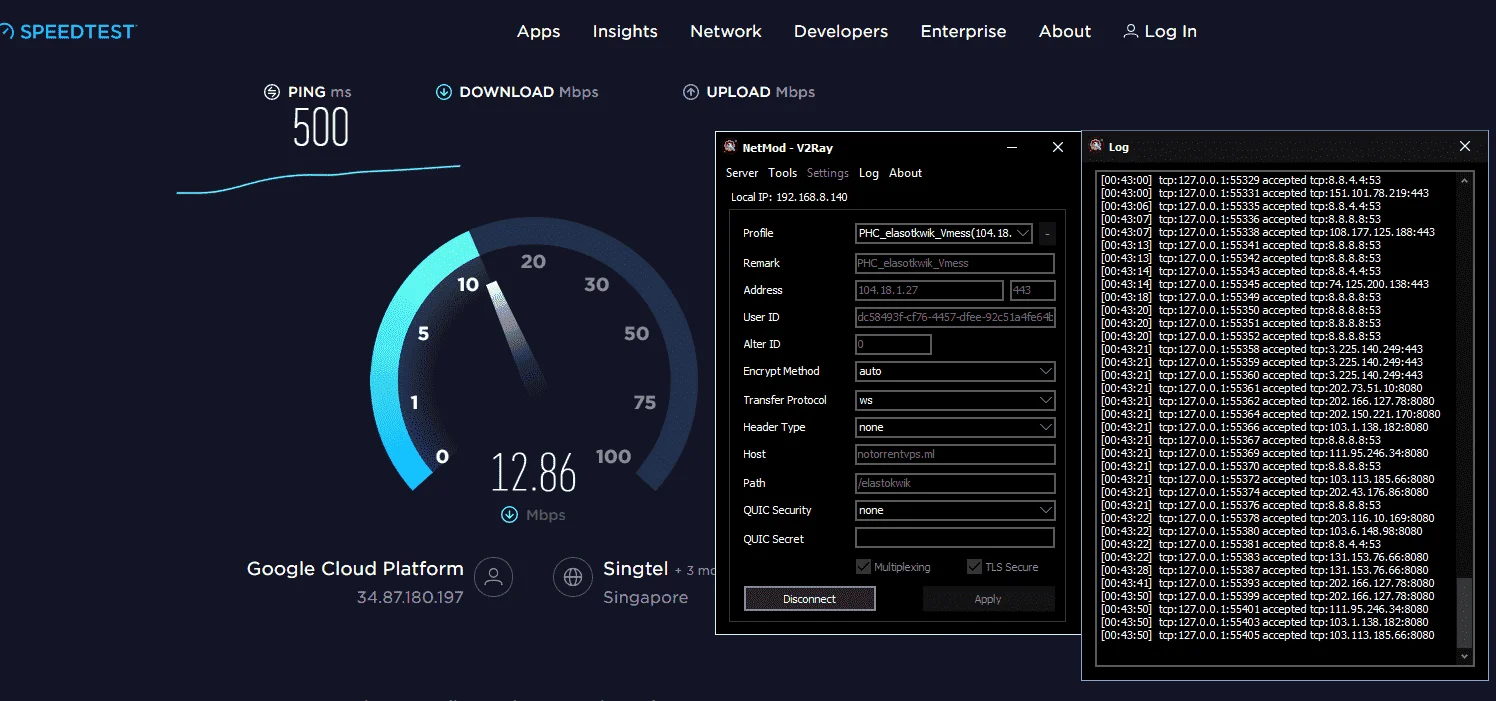This screenshot has width=1496, height=701.
Task: Click the Upload arrow icon
Action: pos(690,92)
